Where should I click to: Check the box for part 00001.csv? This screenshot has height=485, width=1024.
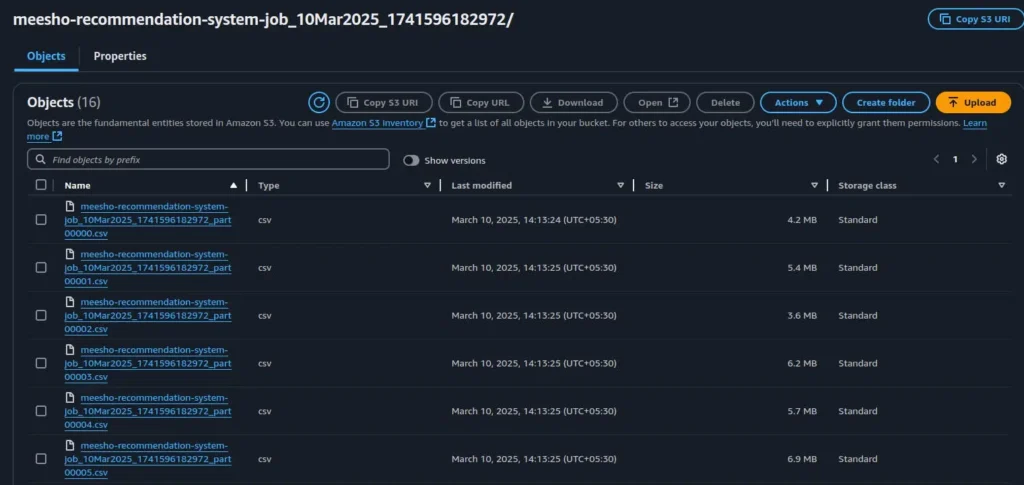click(41, 268)
